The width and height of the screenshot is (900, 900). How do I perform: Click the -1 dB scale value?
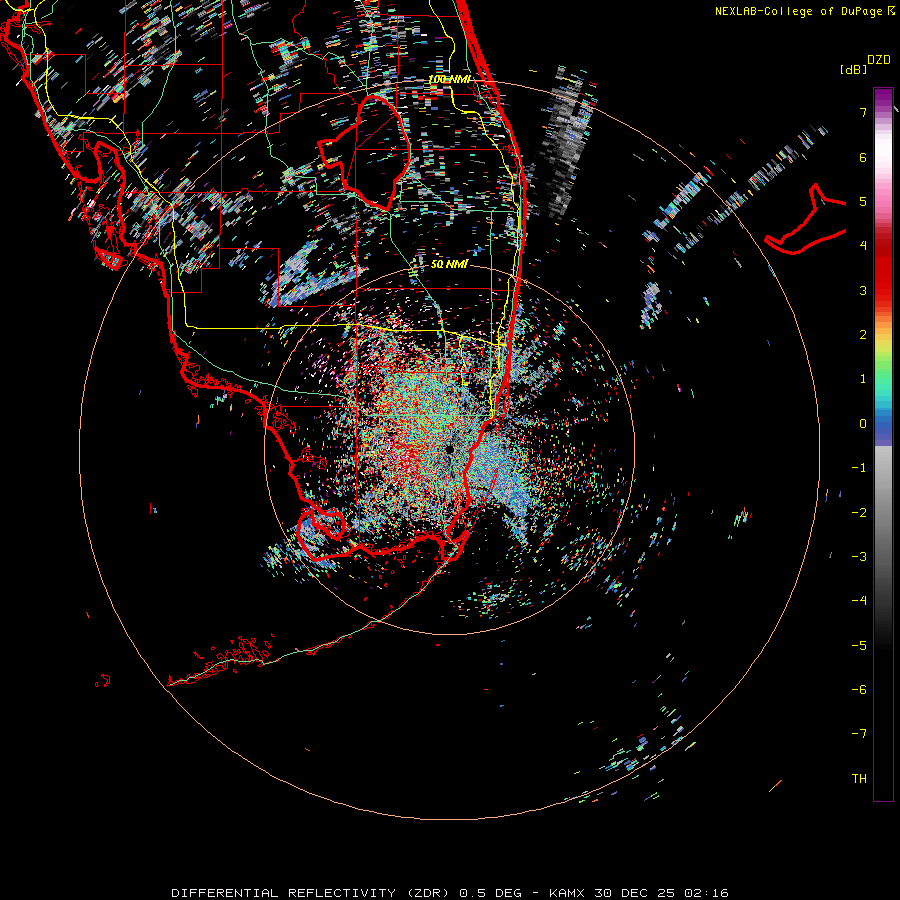coord(859,468)
